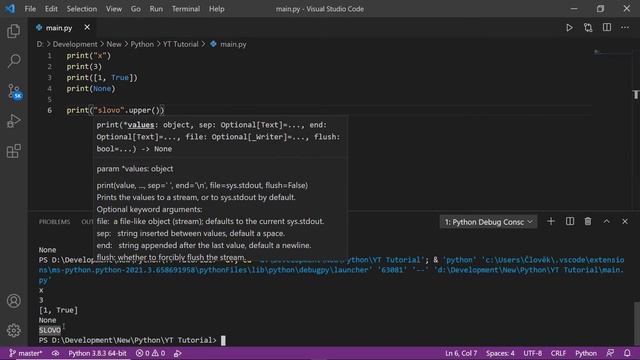Open the Explorer view in the activity bar
Screen dimensions: 640x360
coord(13,31)
